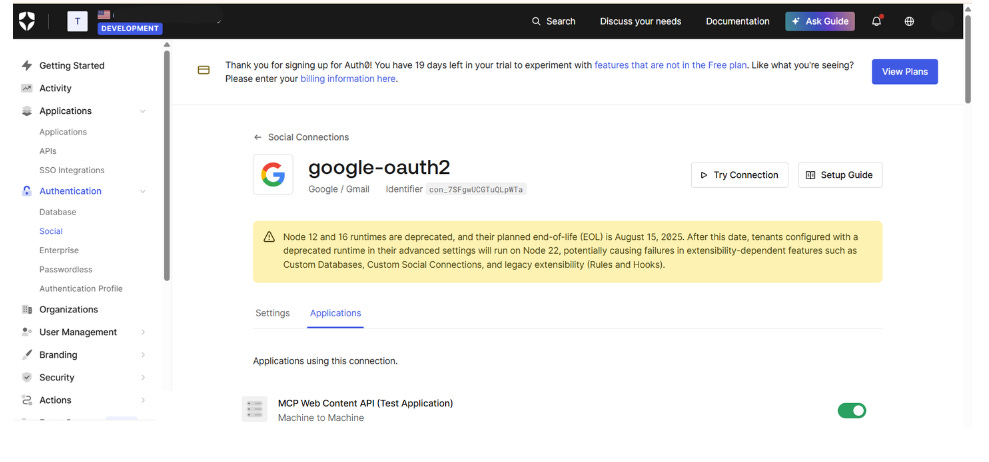
Task: Click the Google logo thumbnail
Action: (x=273, y=175)
